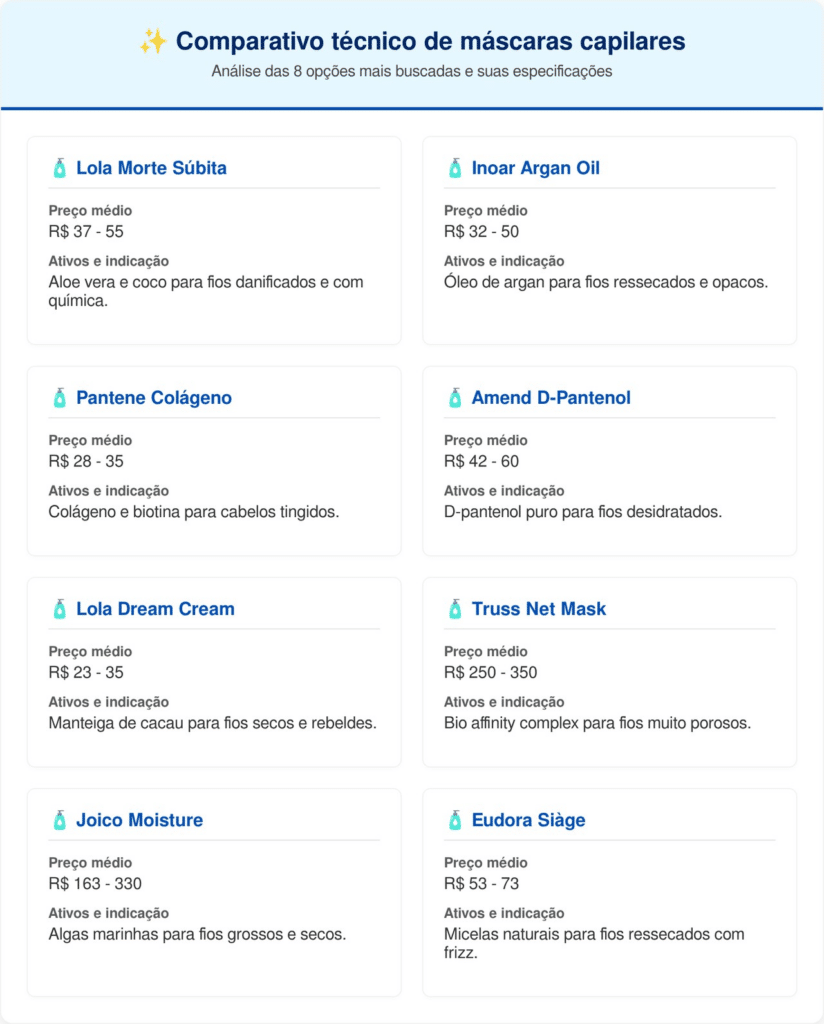Click the bottle icon beside Lola Dream Cream

(x=59, y=609)
